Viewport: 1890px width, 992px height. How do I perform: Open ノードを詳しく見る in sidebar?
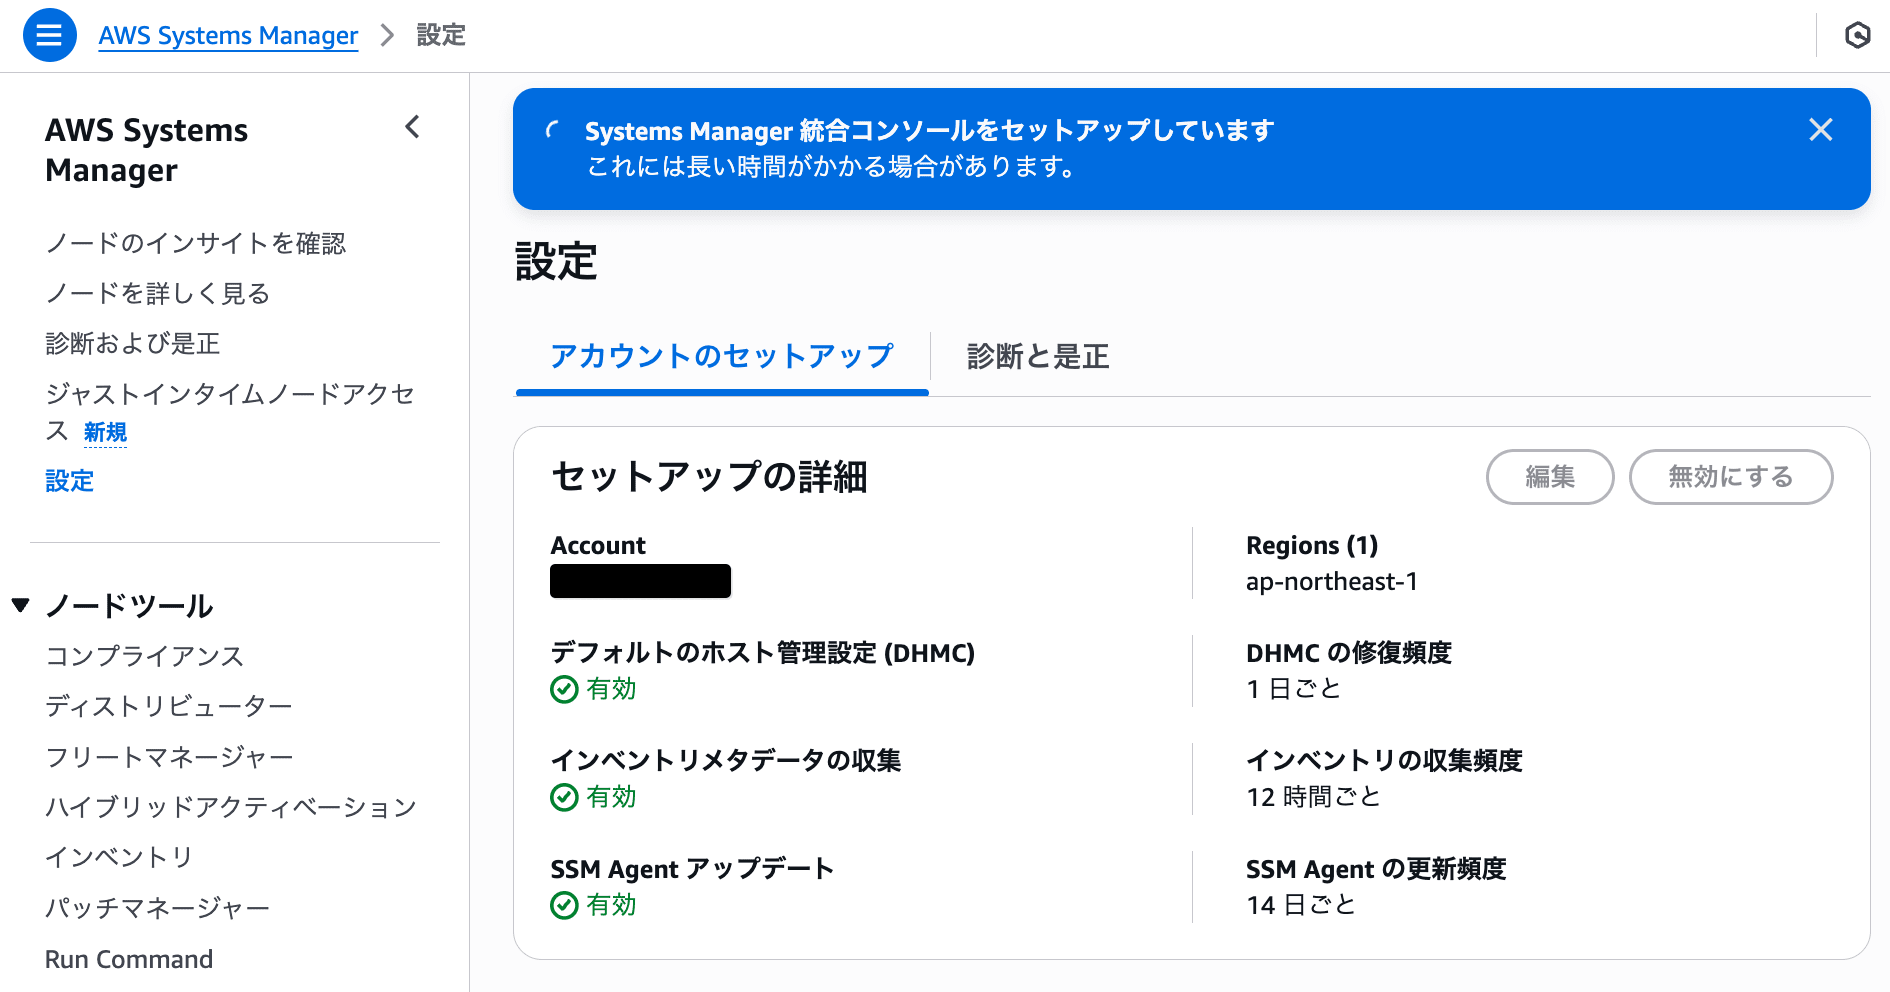click(158, 293)
